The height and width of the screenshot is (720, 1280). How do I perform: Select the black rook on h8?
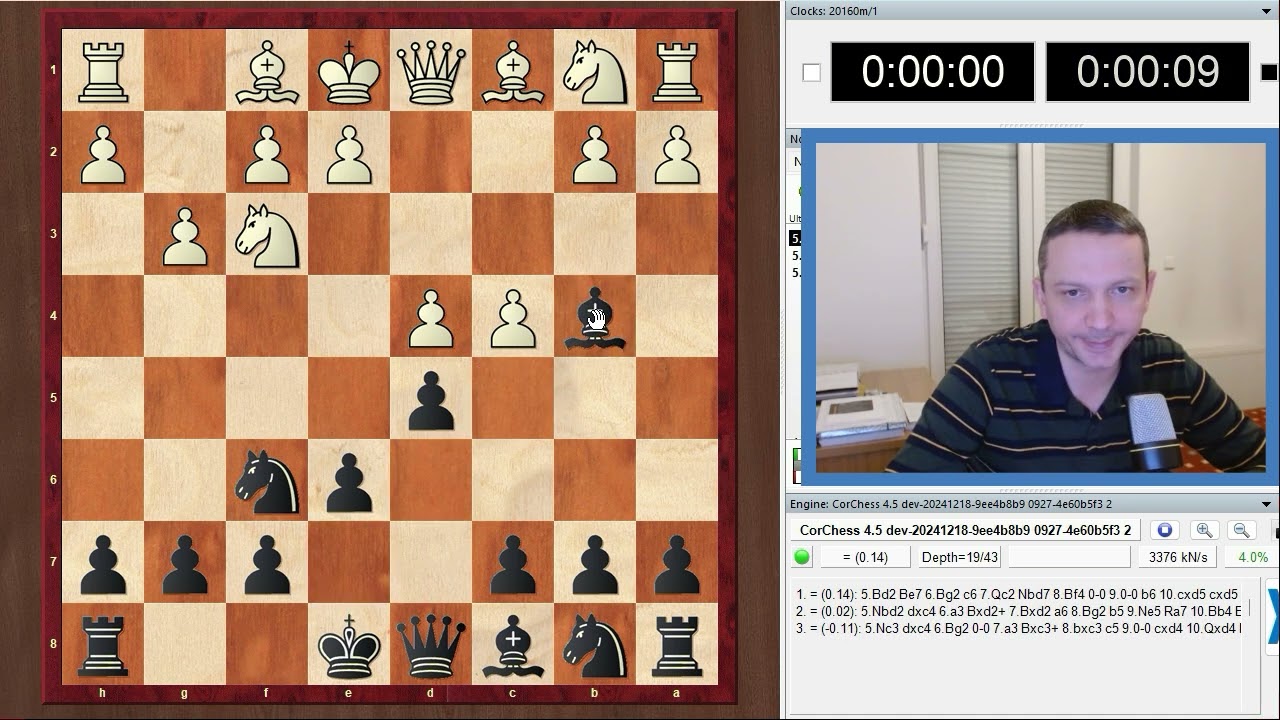pyautogui.click(x=103, y=645)
